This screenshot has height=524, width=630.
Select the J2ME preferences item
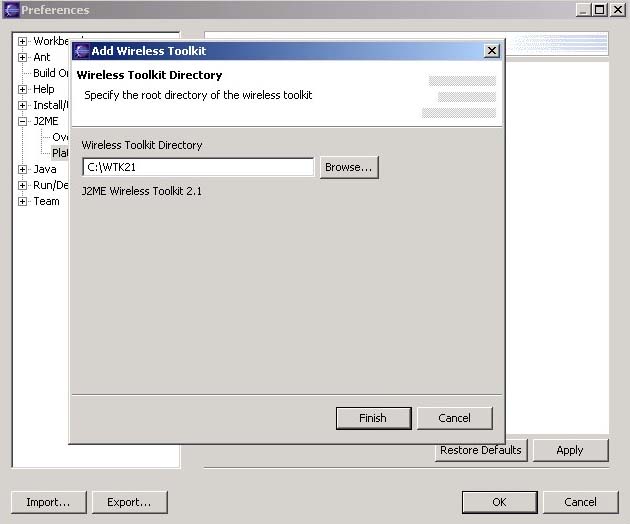46,121
